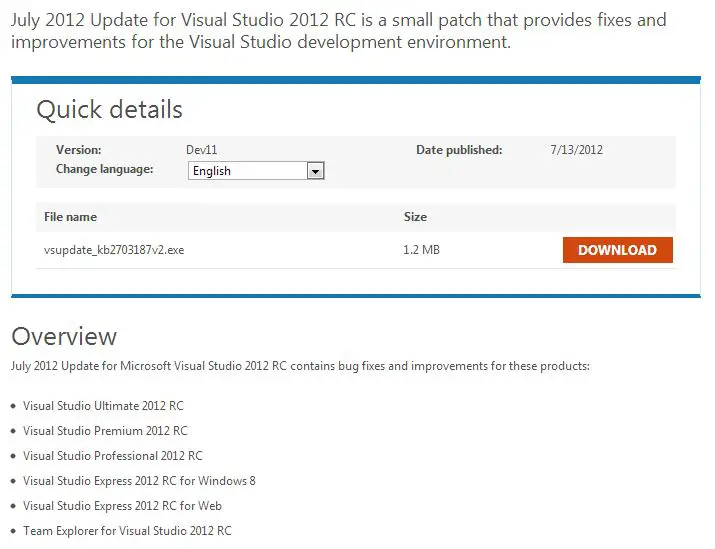Click the Version: label
Image resolution: width=715 pixels, height=549 pixels.
78,150
